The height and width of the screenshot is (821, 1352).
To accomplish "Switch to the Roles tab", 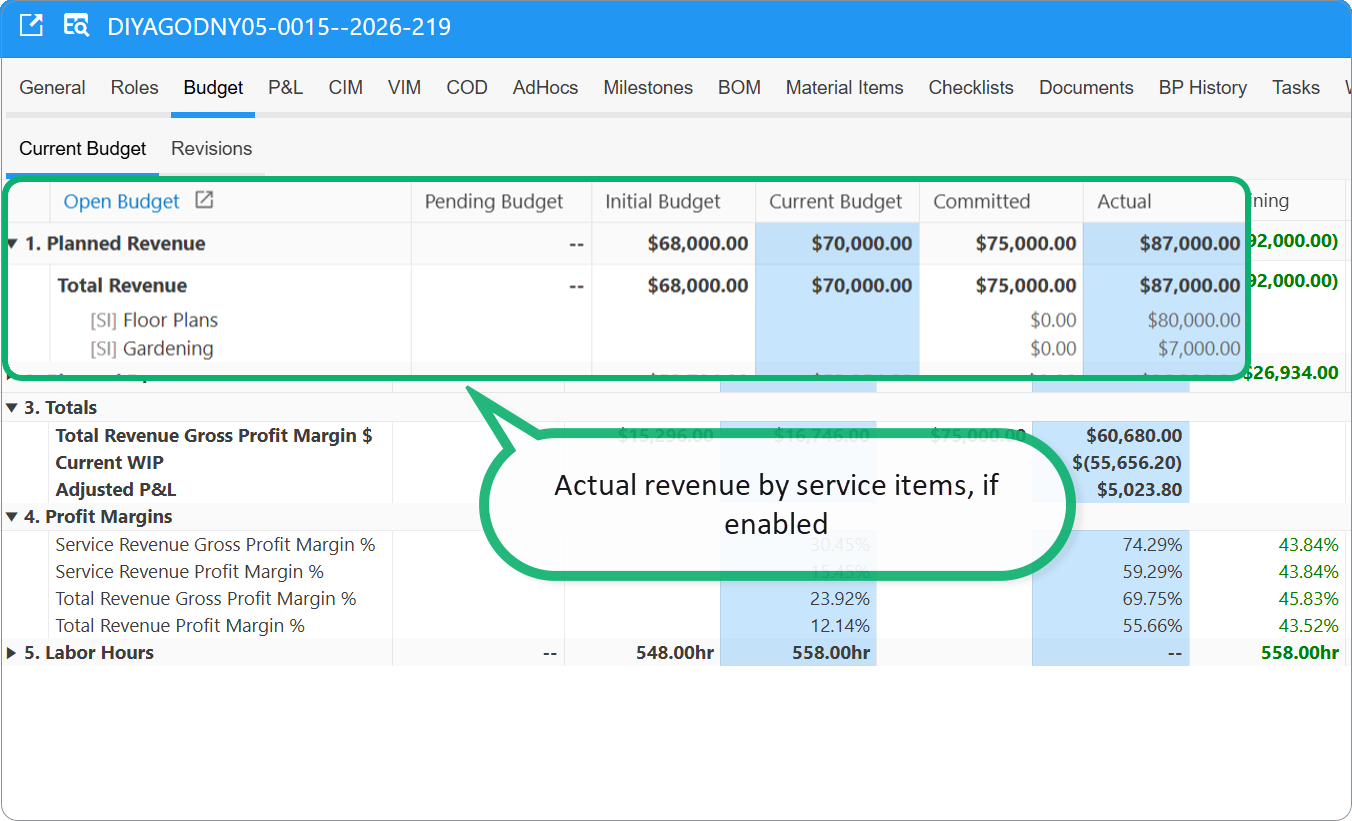I will [134, 88].
